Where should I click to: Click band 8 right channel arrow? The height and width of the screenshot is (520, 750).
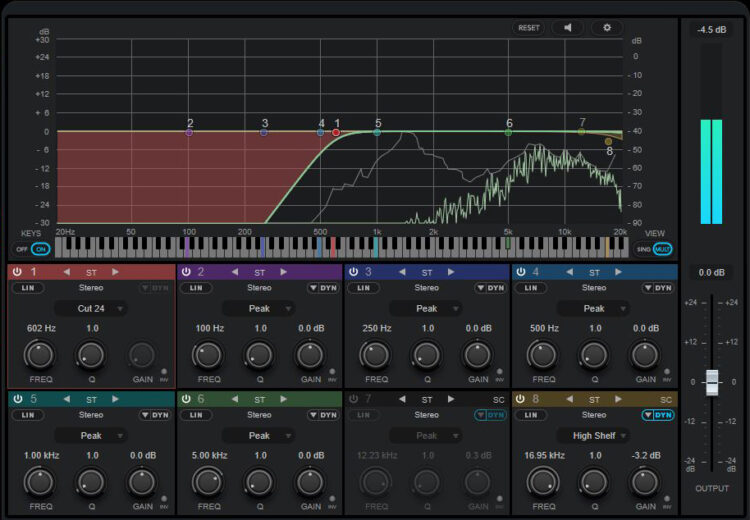coord(618,399)
